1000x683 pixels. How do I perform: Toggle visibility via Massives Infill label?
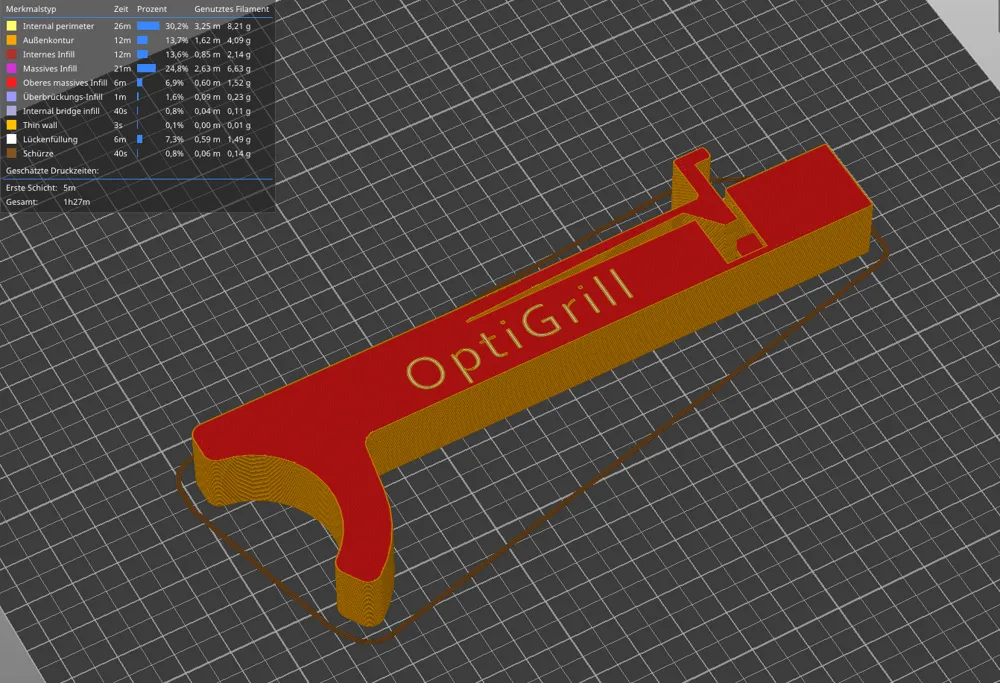pyautogui.click(x=50, y=68)
